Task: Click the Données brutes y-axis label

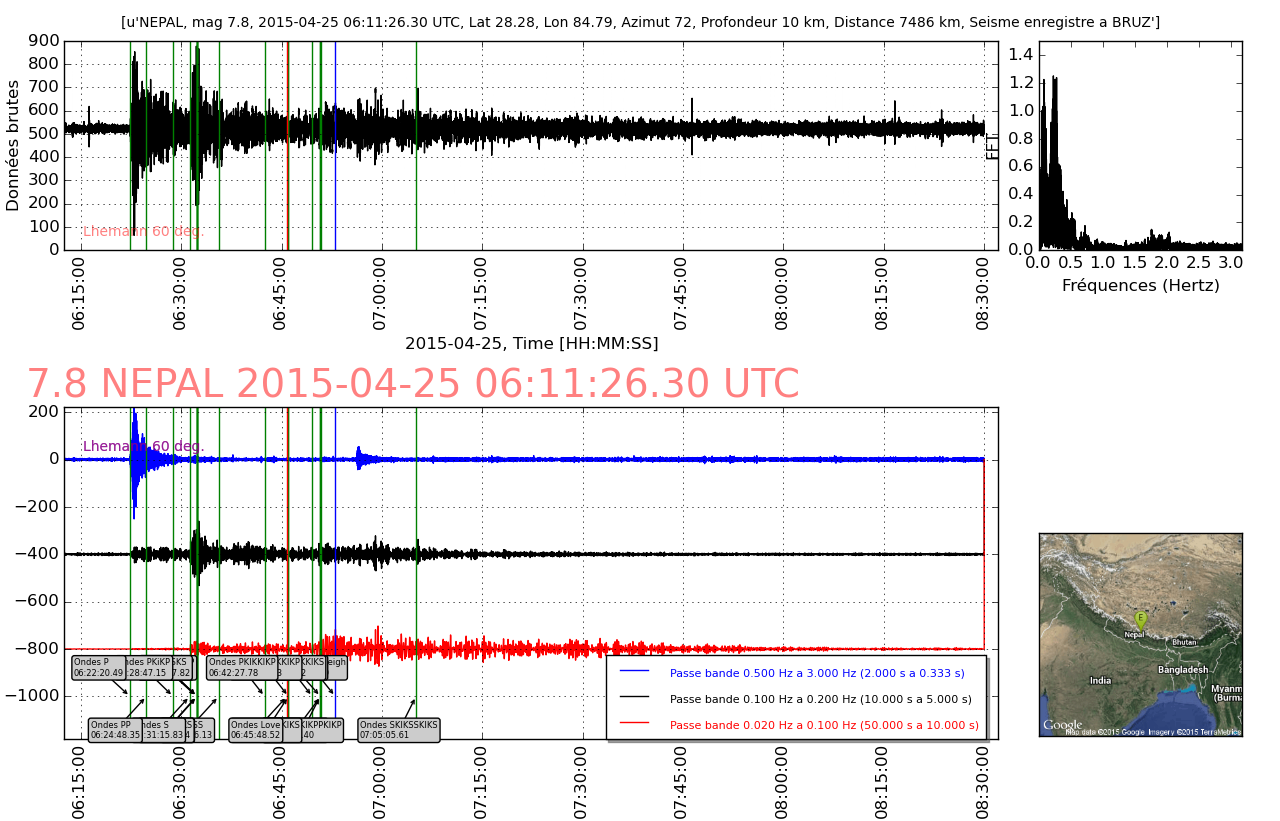Action: (13, 146)
